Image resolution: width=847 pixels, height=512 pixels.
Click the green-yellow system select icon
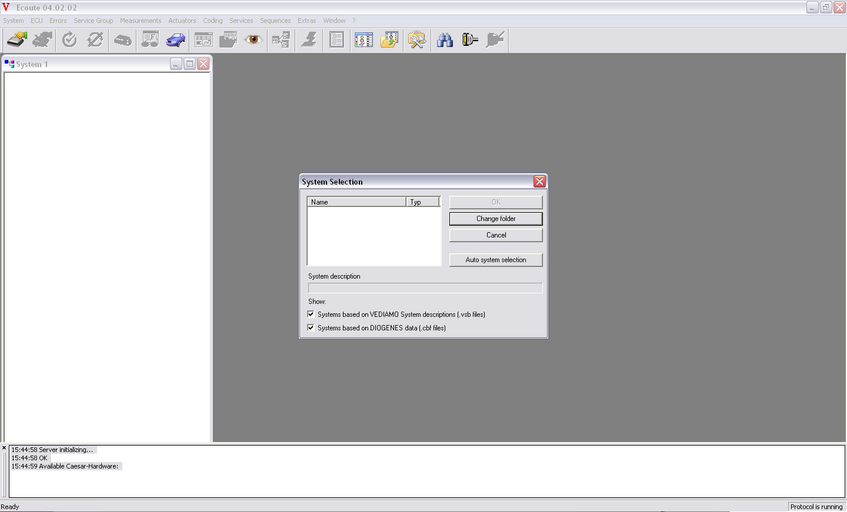(x=17, y=40)
